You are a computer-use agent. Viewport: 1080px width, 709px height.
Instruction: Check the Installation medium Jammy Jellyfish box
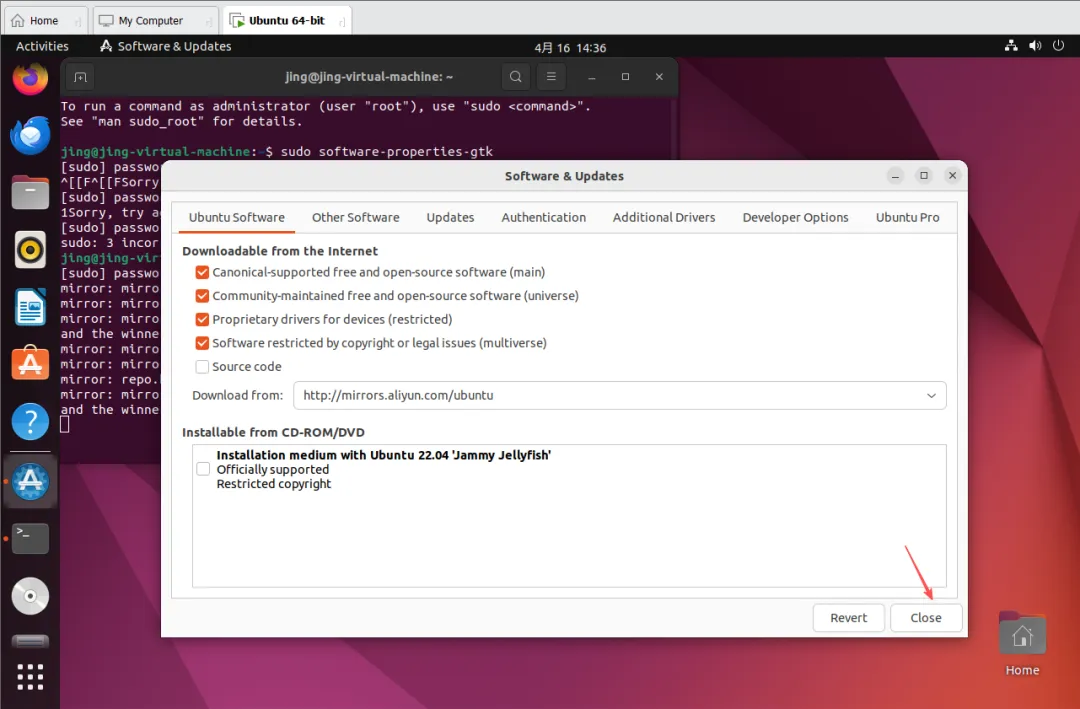(x=203, y=469)
